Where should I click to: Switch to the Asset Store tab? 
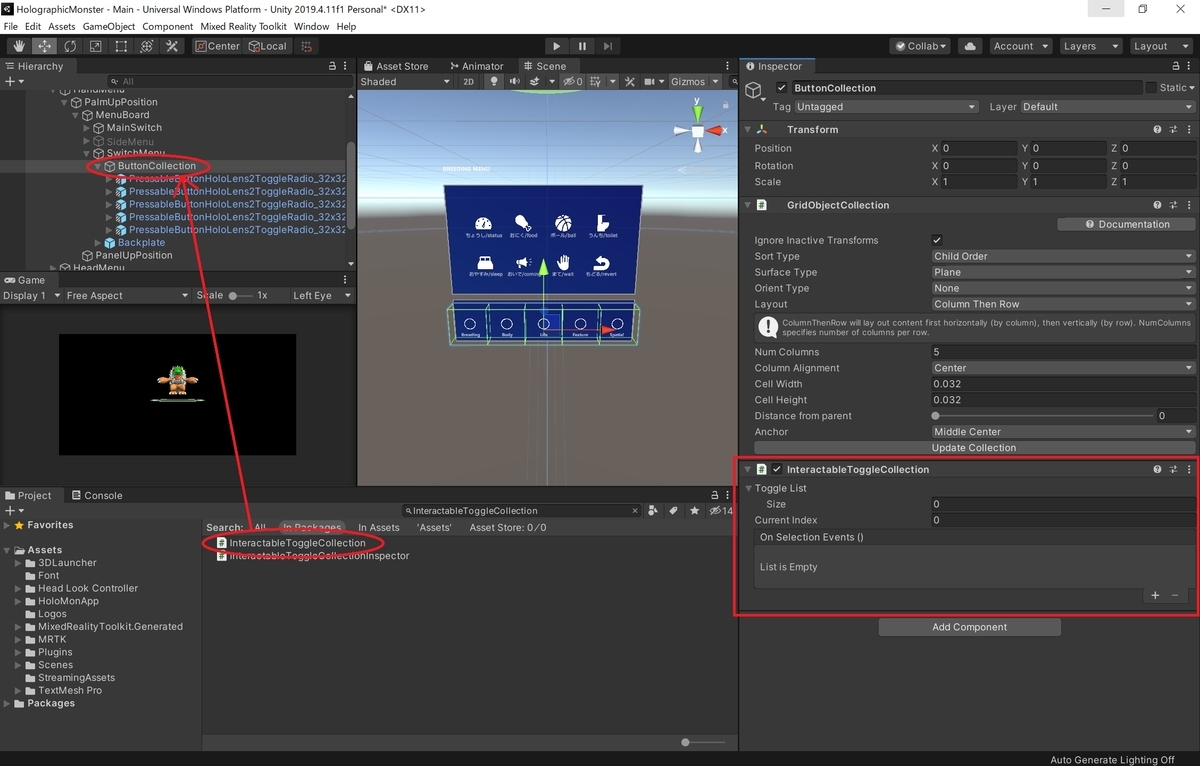tap(395, 66)
